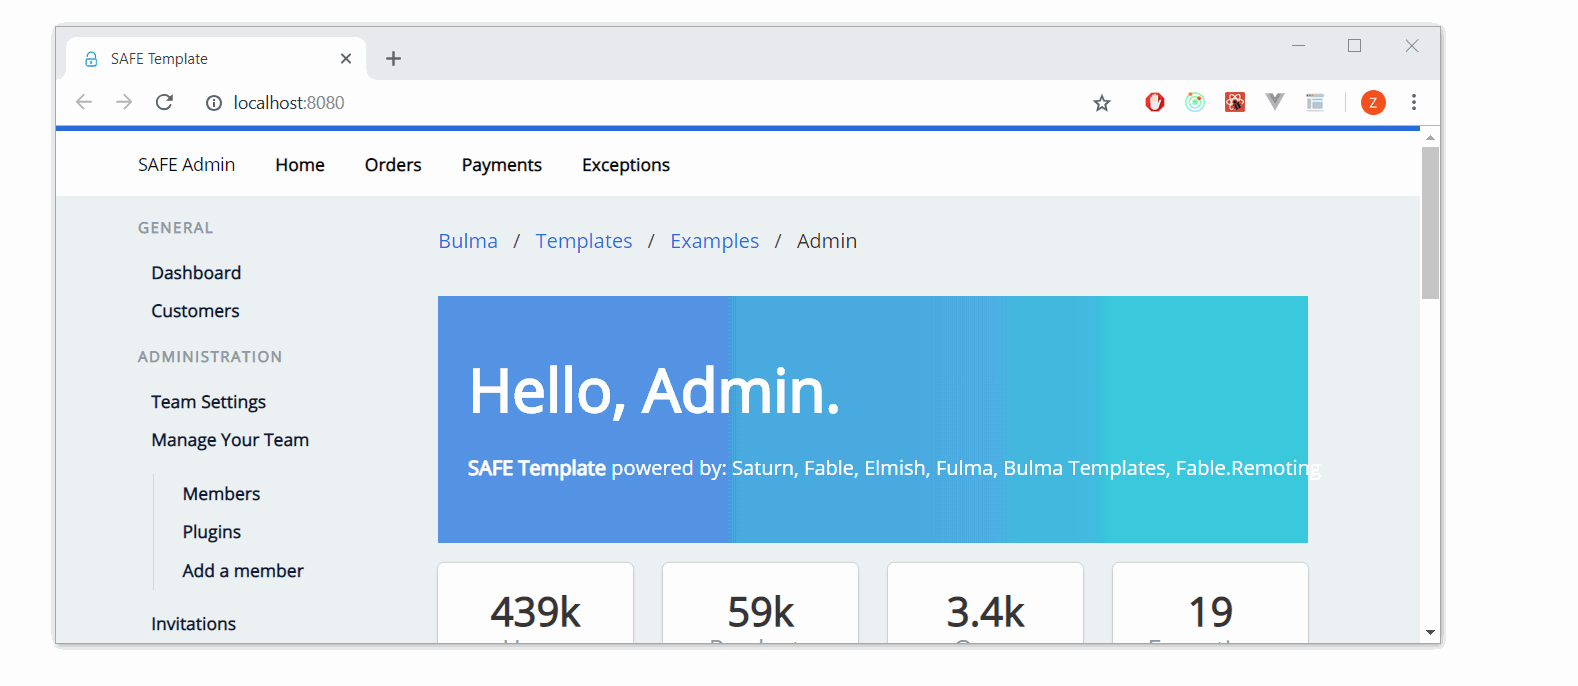Image resolution: width=1578 pixels, height=686 pixels.
Task: Open Add a member submenu item
Action: point(243,571)
